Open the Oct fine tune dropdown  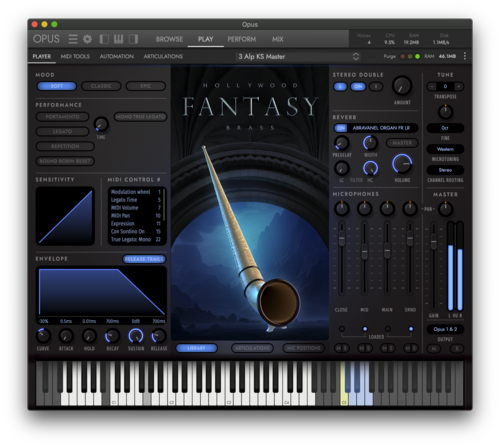(x=445, y=128)
